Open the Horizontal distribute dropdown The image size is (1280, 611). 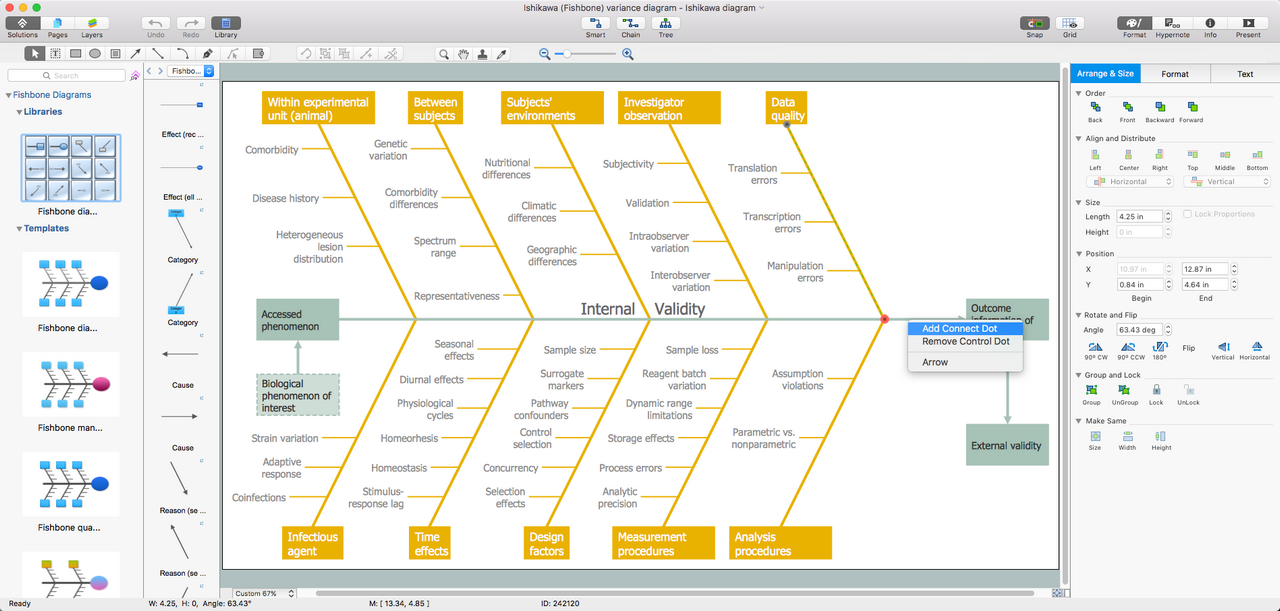tap(1128, 182)
